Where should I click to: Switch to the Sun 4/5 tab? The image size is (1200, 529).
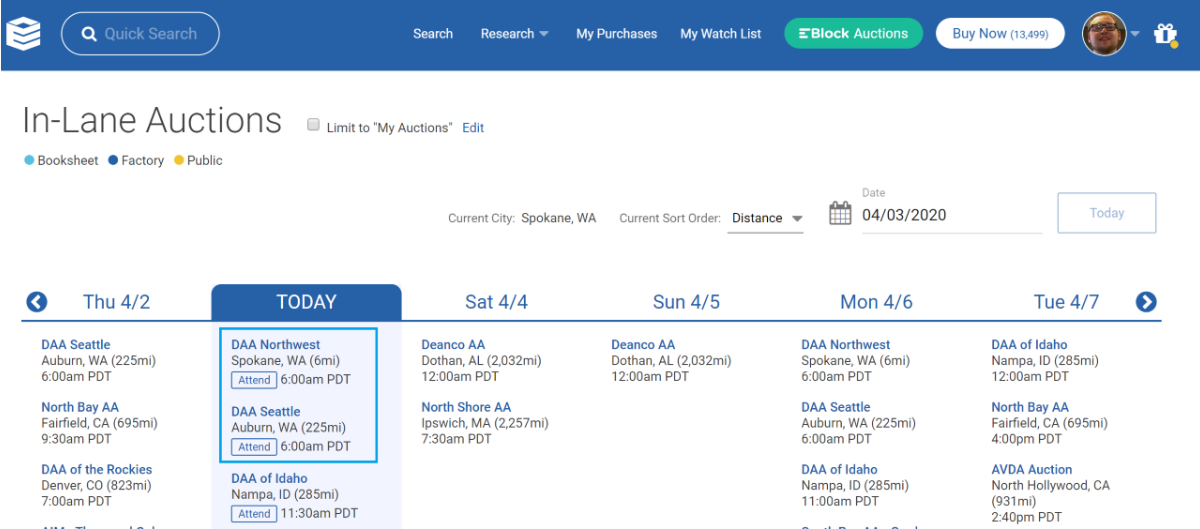pos(686,302)
